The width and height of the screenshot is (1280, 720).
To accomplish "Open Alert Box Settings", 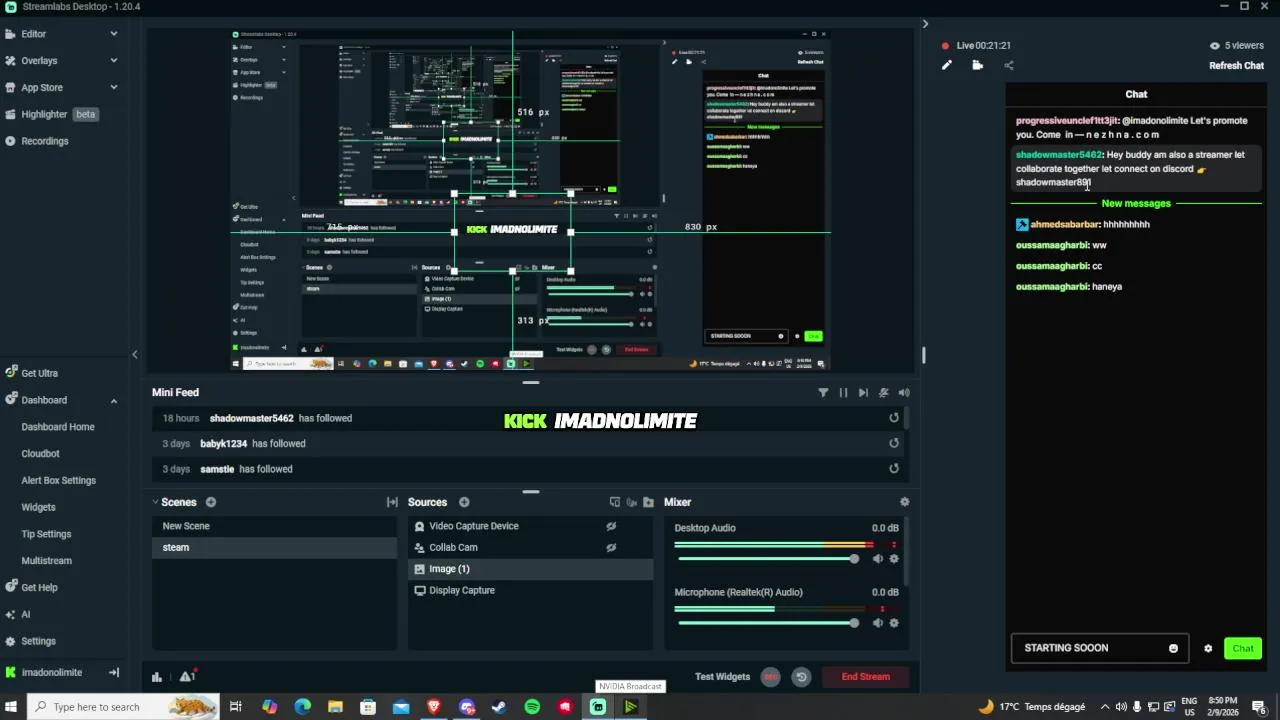I will pos(59,481).
